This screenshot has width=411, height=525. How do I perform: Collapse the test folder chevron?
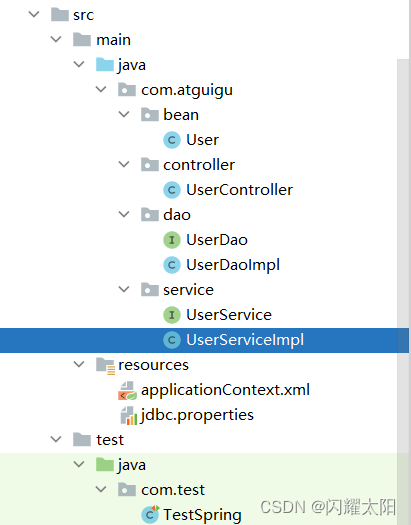(x=56, y=439)
